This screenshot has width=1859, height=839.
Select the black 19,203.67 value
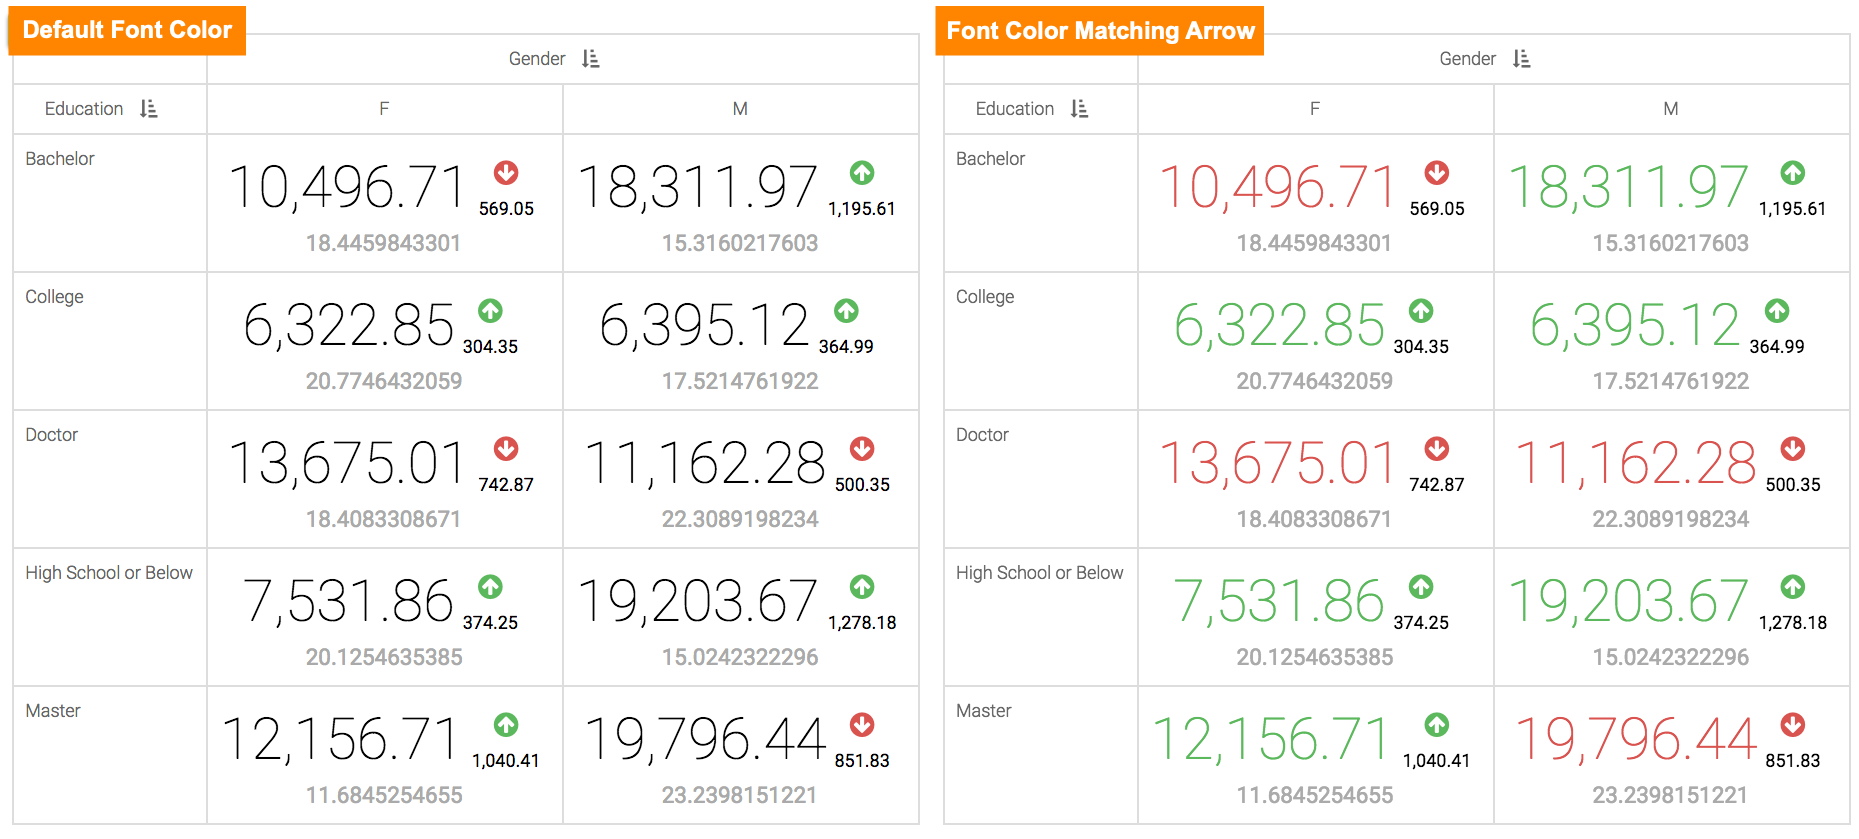click(x=698, y=601)
